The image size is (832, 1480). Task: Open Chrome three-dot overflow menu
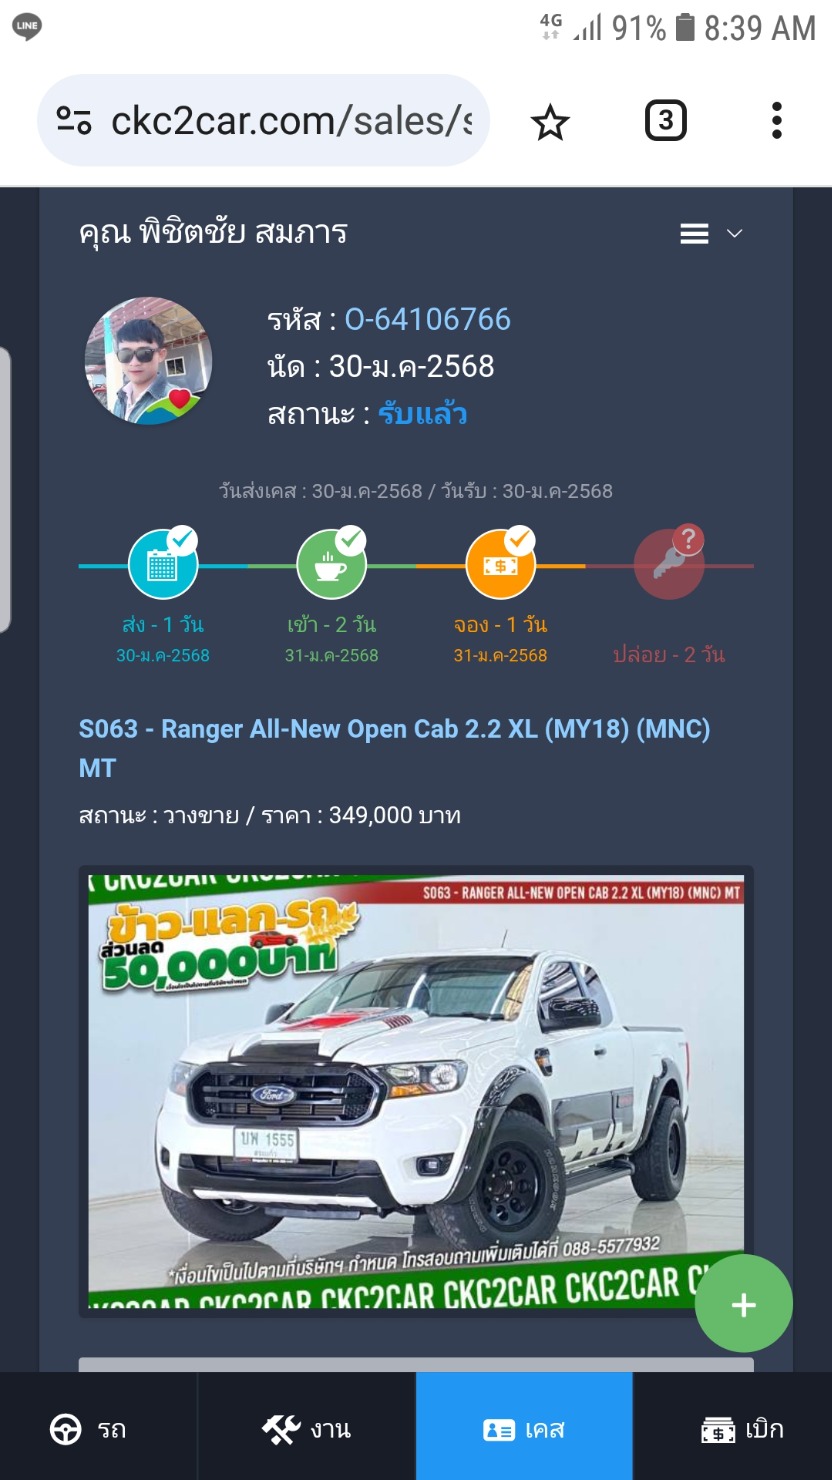click(x=776, y=121)
